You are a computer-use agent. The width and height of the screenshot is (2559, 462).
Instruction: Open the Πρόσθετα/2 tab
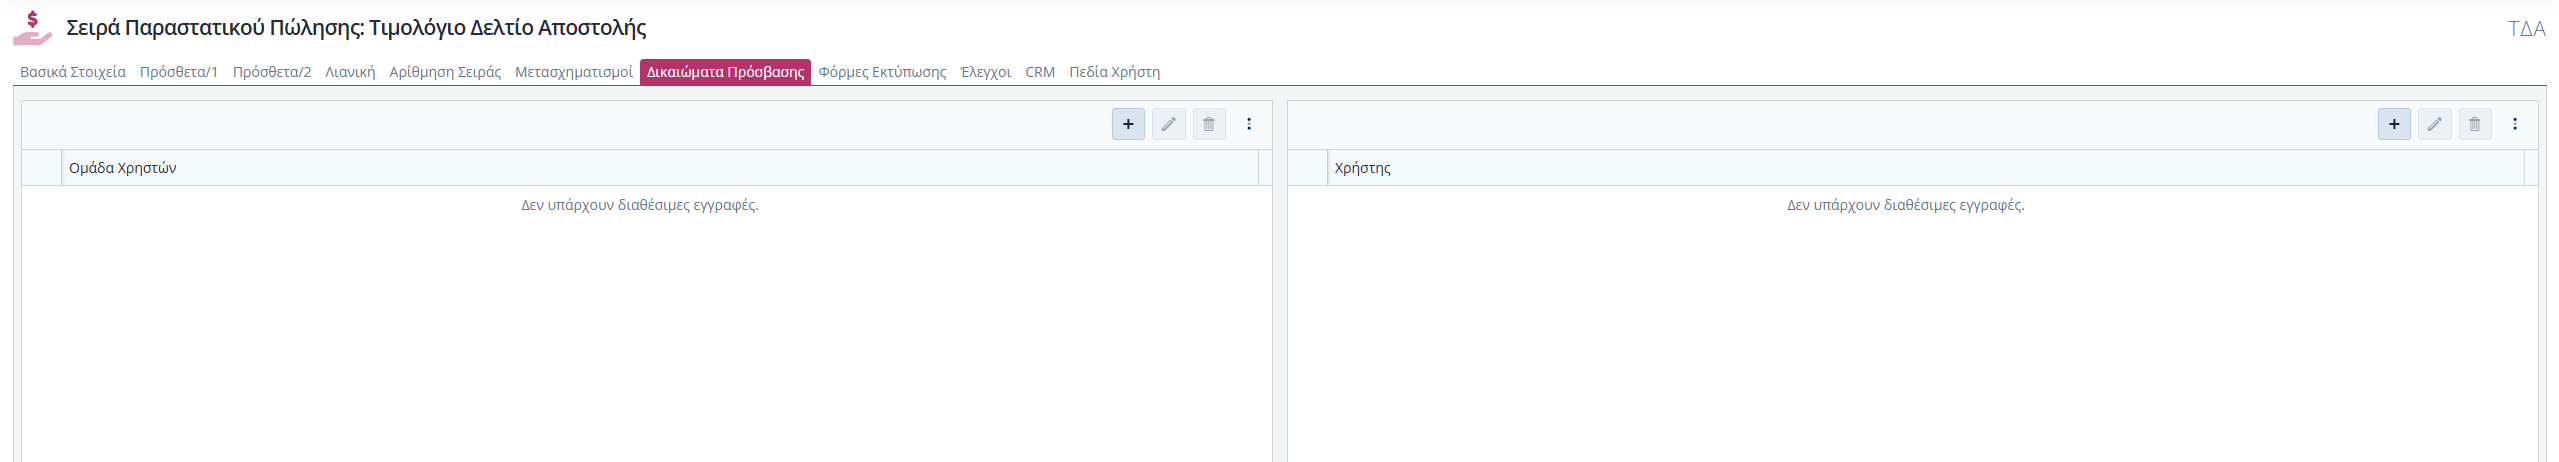pyautogui.click(x=272, y=72)
